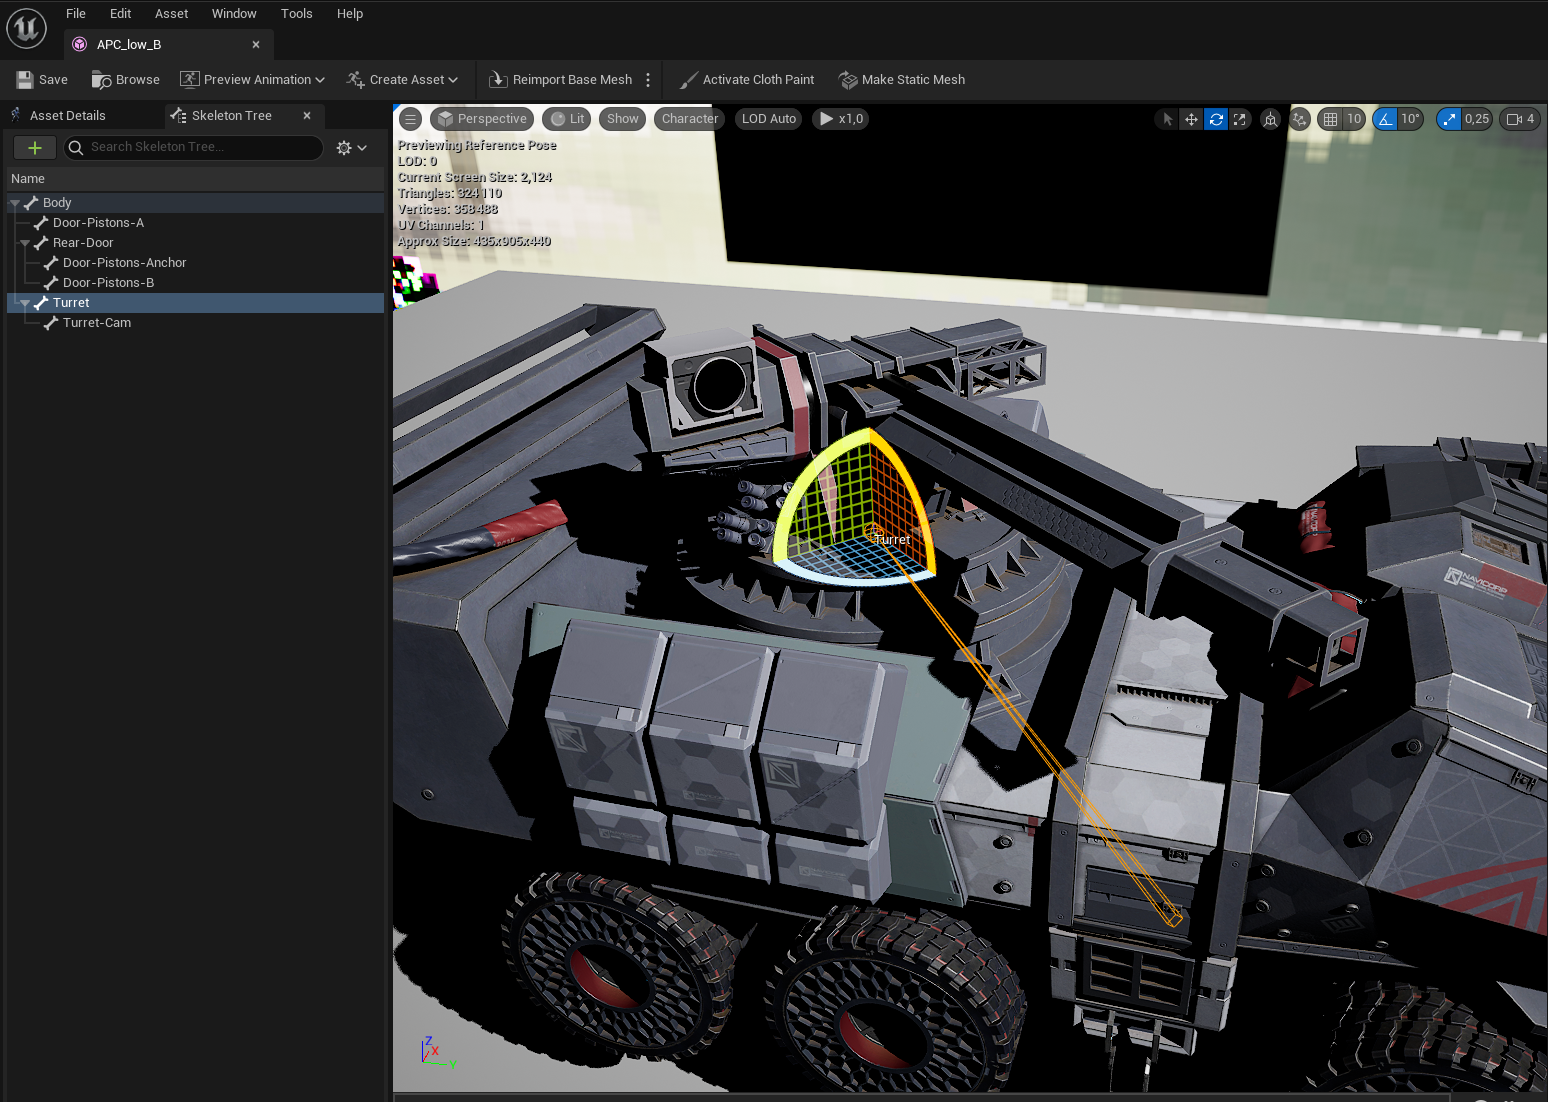Toggle scale snapping

1449,119
